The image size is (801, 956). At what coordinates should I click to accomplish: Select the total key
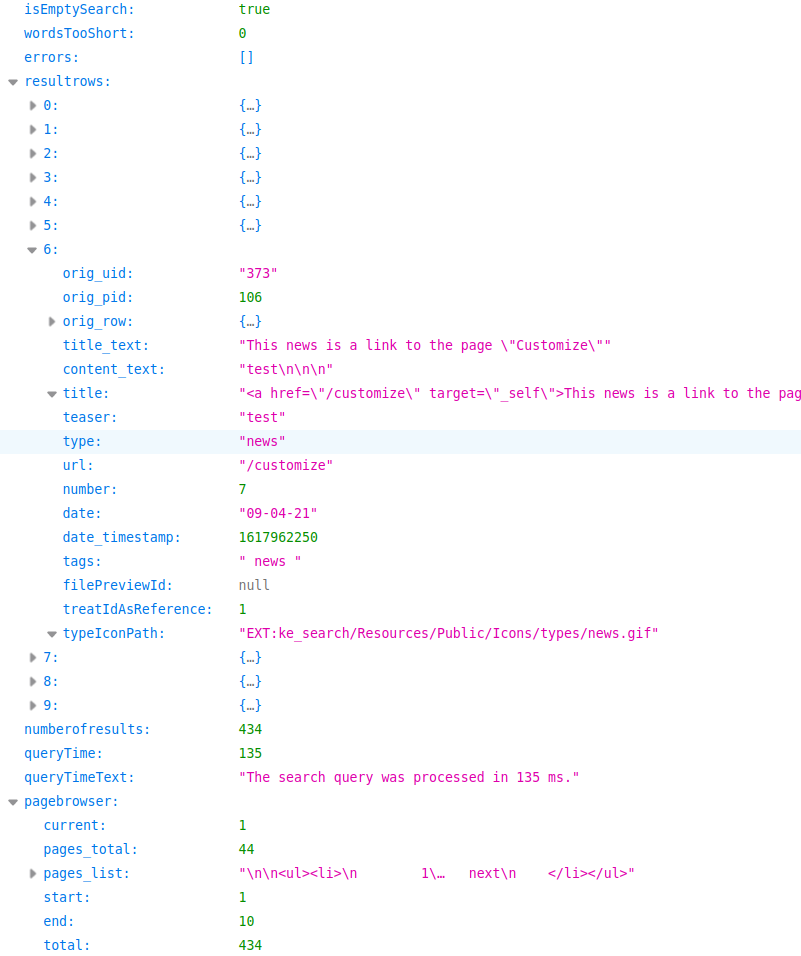point(67,946)
